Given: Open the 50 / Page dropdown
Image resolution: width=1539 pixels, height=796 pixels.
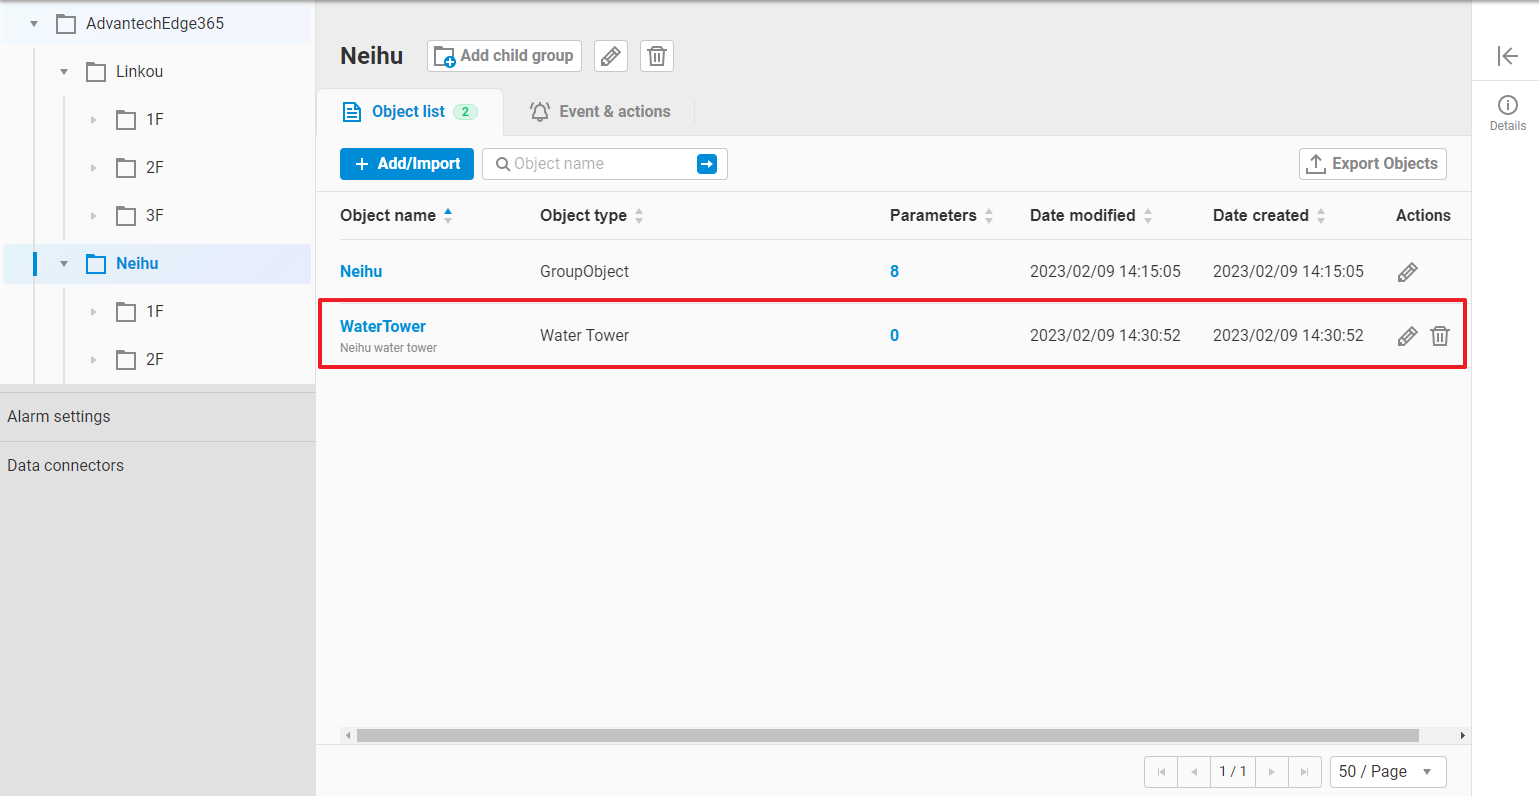Looking at the screenshot, I should point(1387,772).
